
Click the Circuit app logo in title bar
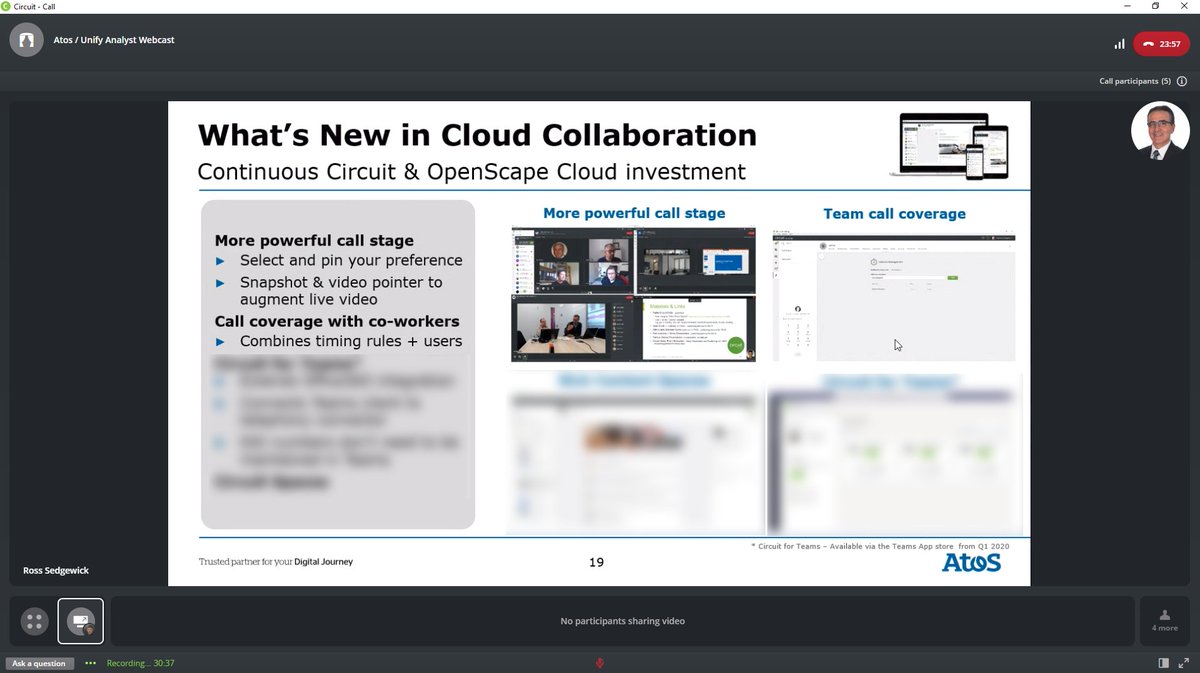click(7, 6)
